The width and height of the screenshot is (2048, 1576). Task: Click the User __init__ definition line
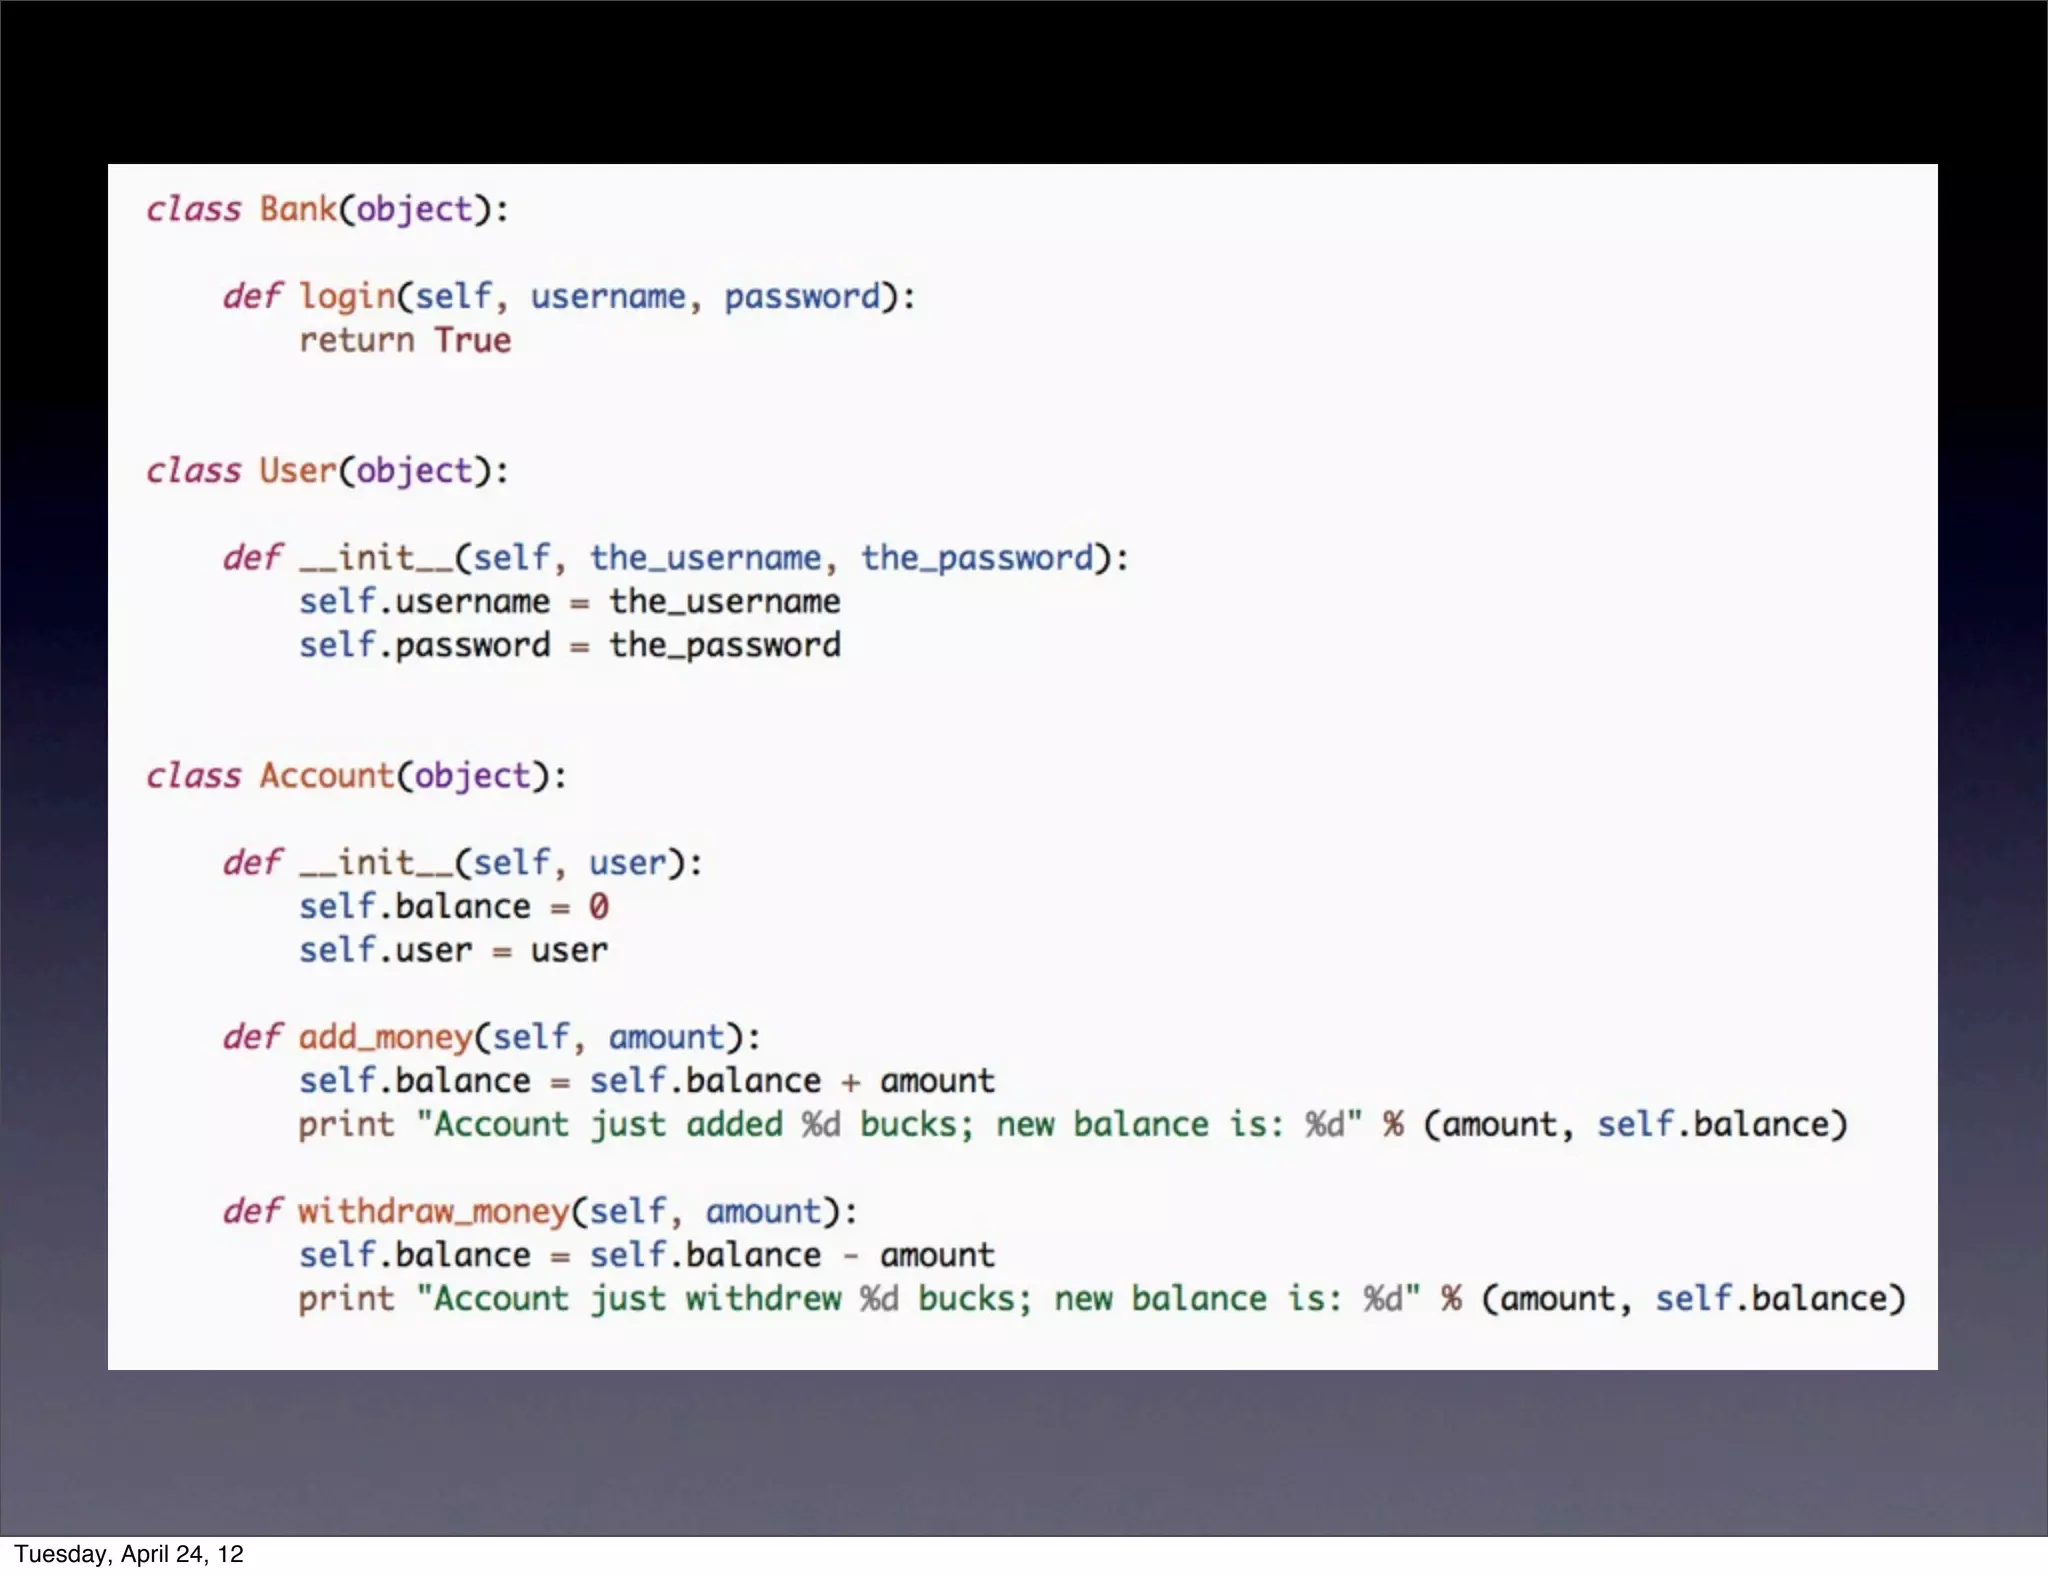(x=675, y=557)
